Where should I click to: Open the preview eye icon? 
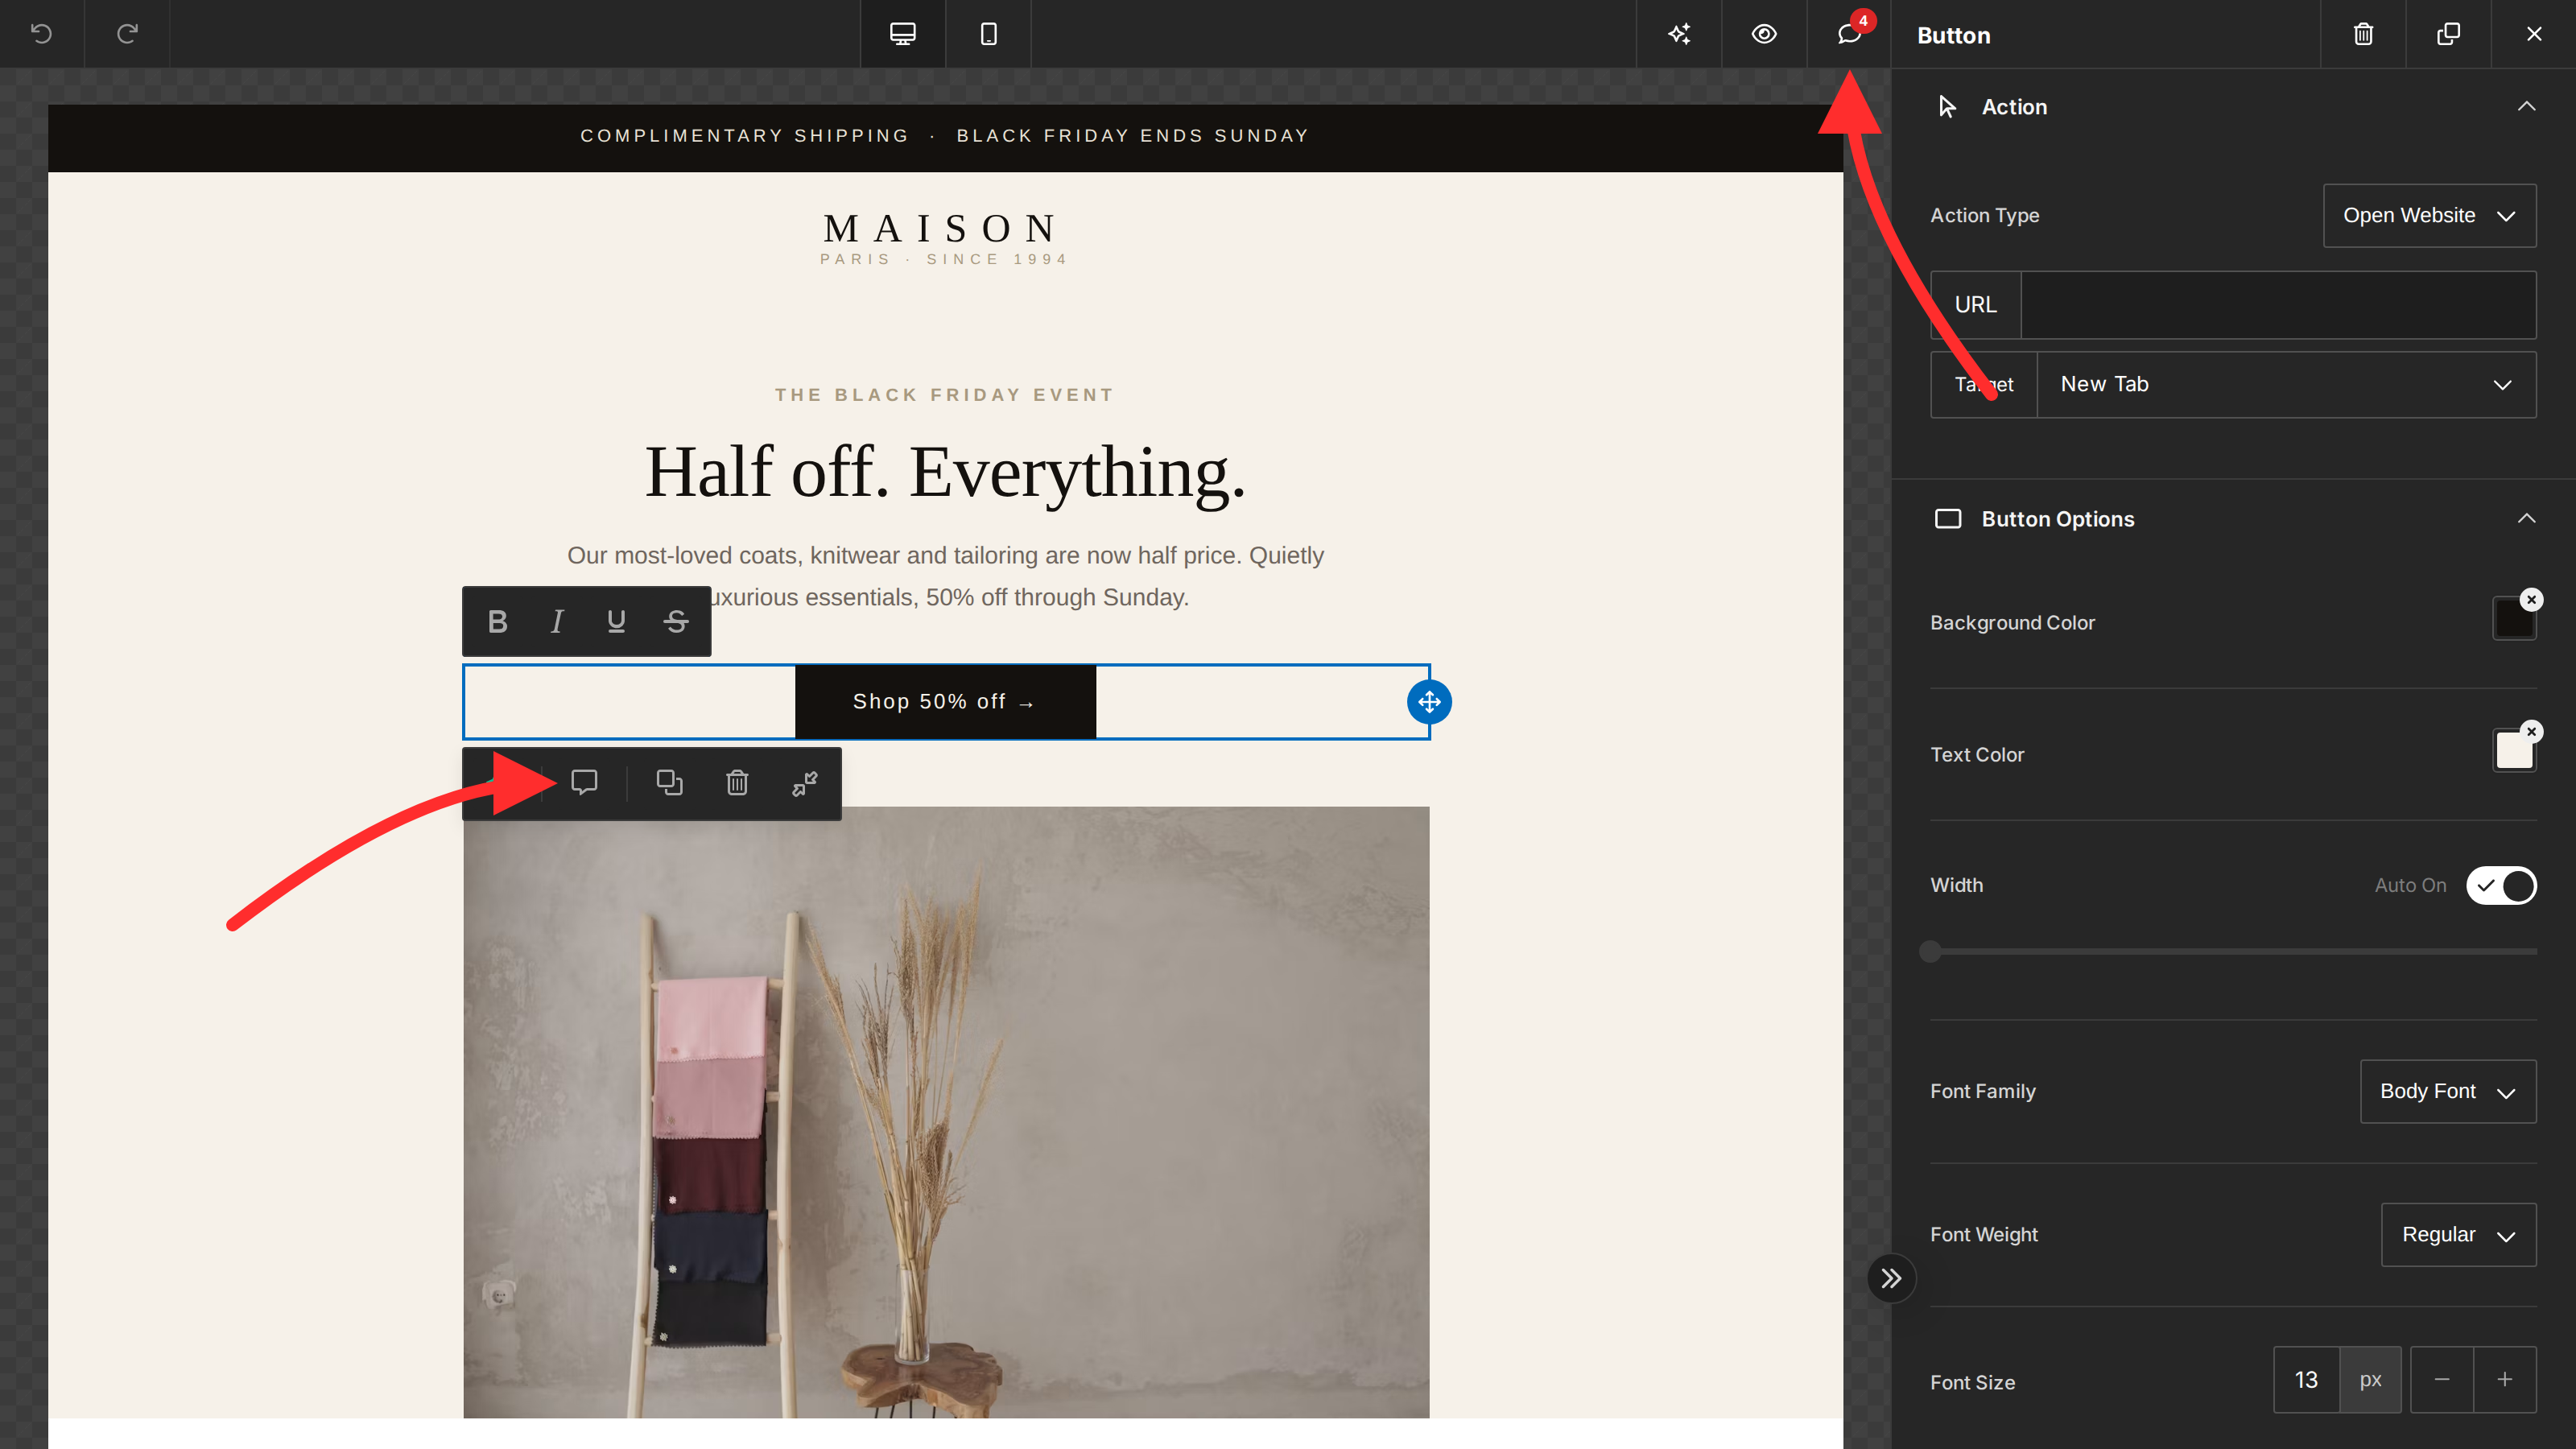[x=1764, y=34]
